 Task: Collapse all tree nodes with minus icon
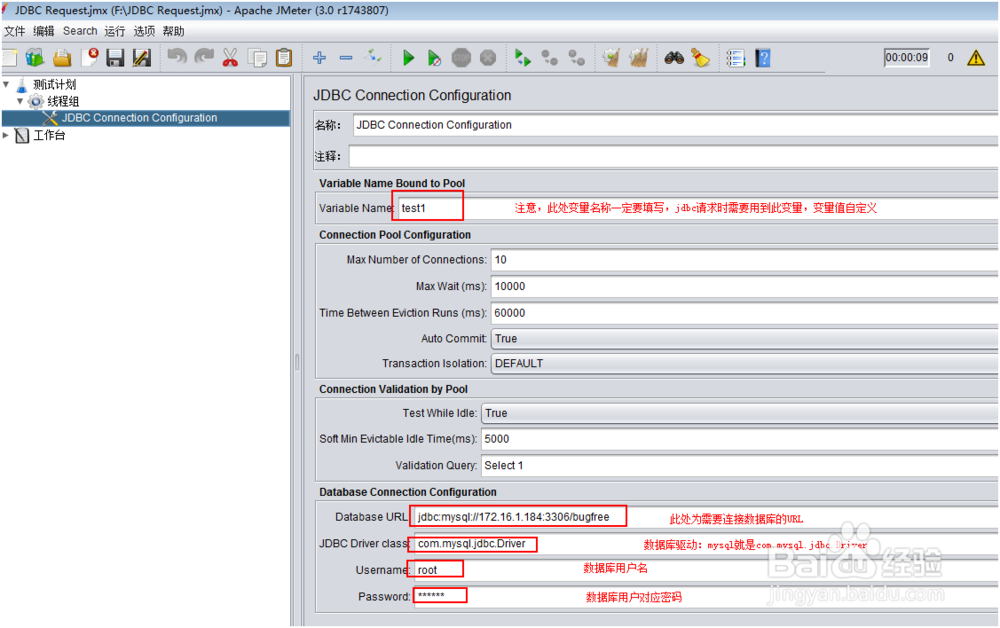point(346,58)
